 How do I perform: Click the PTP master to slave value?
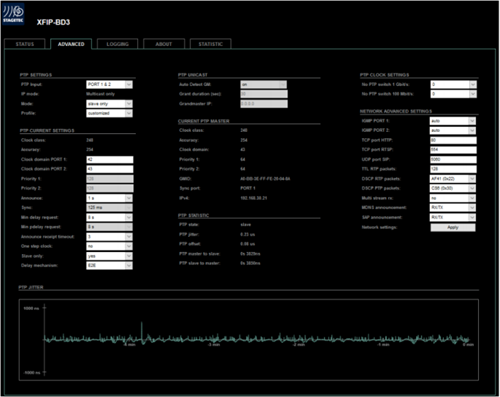[x=250, y=254]
